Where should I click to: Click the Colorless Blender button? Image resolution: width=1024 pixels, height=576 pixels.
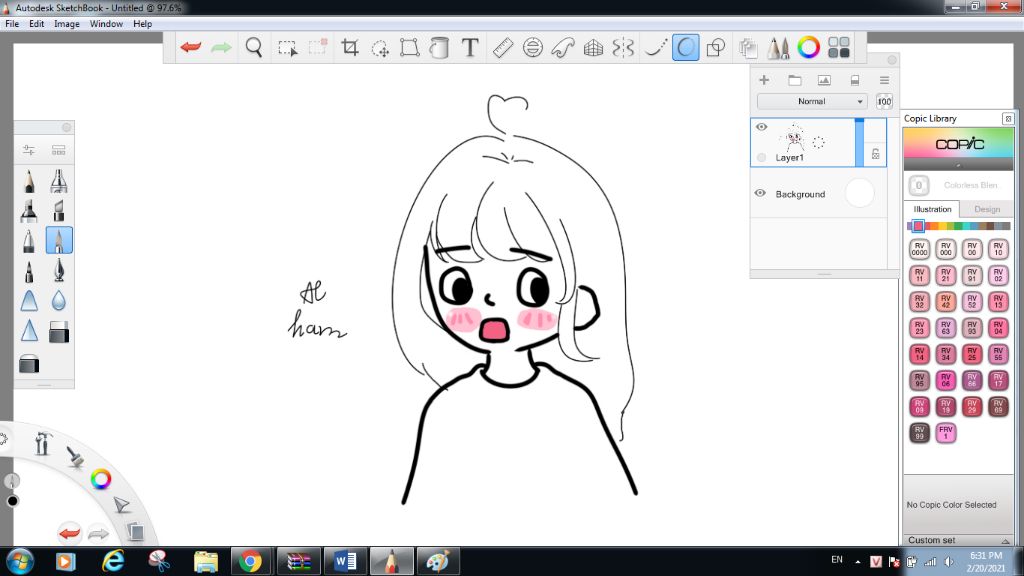click(x=919, y=185)
